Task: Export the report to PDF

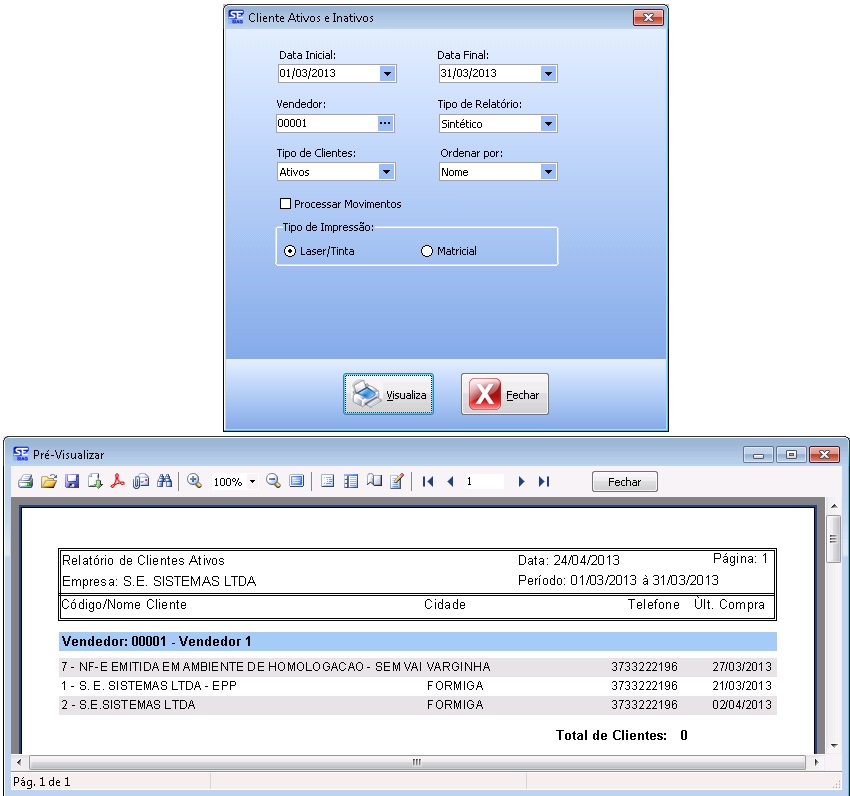Action: point(117,482)
